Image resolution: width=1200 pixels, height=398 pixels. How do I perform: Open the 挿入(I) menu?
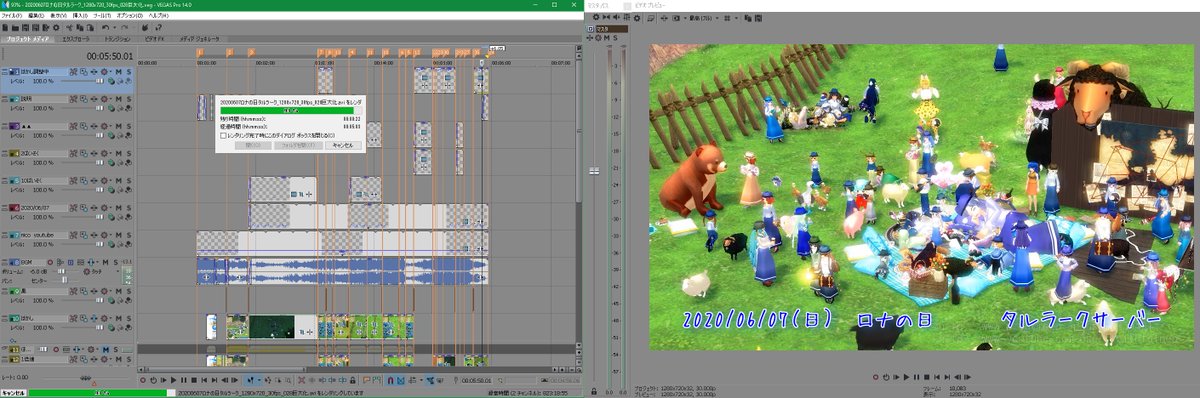(x=80, y=16)
